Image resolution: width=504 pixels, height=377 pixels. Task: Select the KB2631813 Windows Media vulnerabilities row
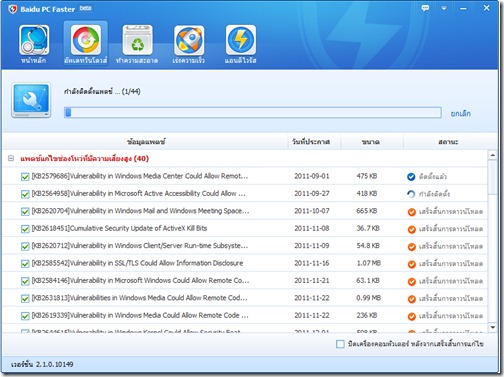click(245, 298)
